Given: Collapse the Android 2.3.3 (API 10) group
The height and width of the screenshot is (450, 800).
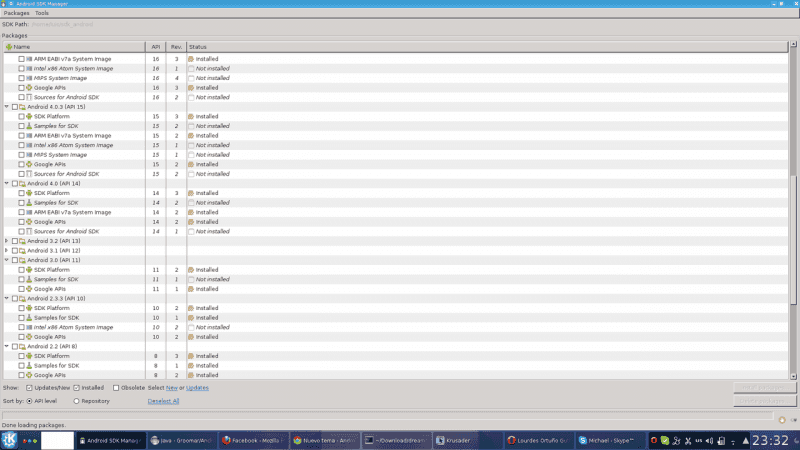Looking at the screenshot, I should click(7, 298).
